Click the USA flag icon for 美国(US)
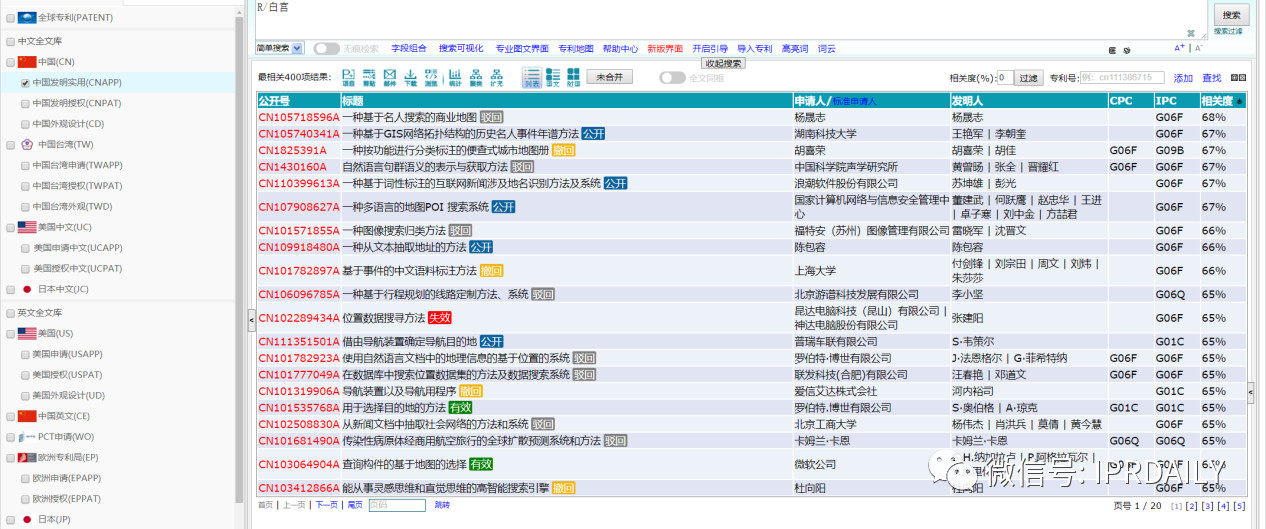The image size is (1266, 529). pyautogui.click(x=27, y=333)
